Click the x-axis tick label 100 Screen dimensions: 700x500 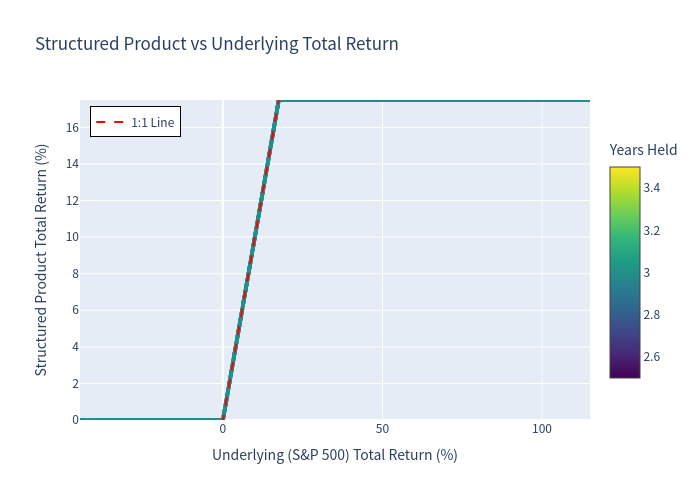(x=542, y=429)
